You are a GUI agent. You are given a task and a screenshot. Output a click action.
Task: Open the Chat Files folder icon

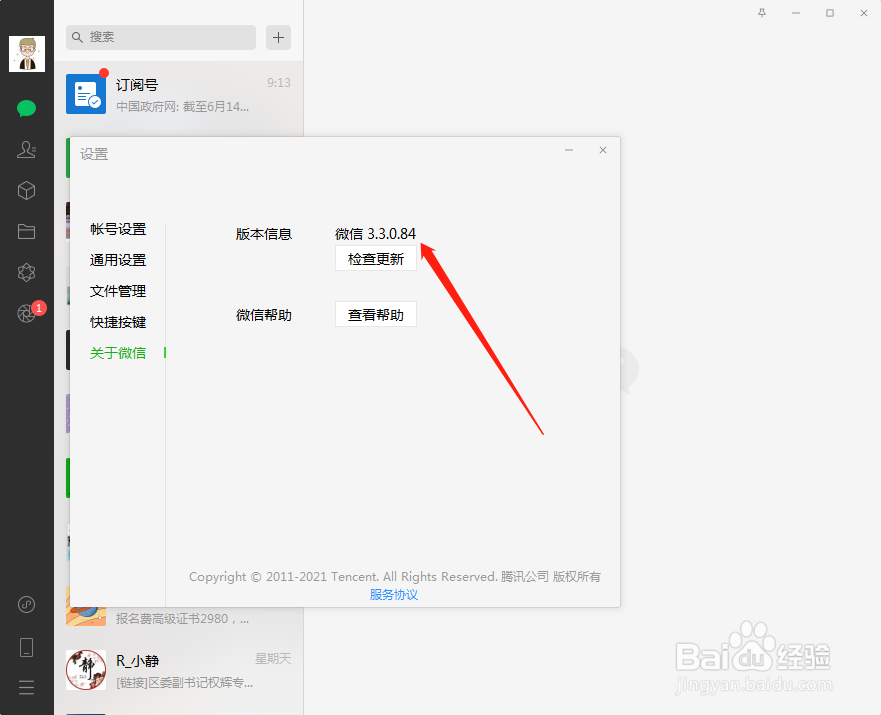pyautogui.click(x=26, y=231)
